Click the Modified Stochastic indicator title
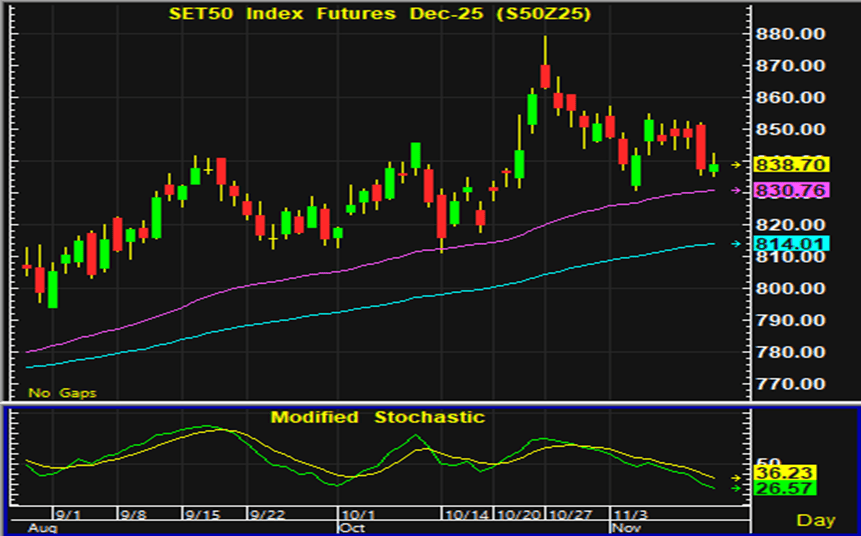The height and width of the screenshot is (536, 861). pos(378,416)
